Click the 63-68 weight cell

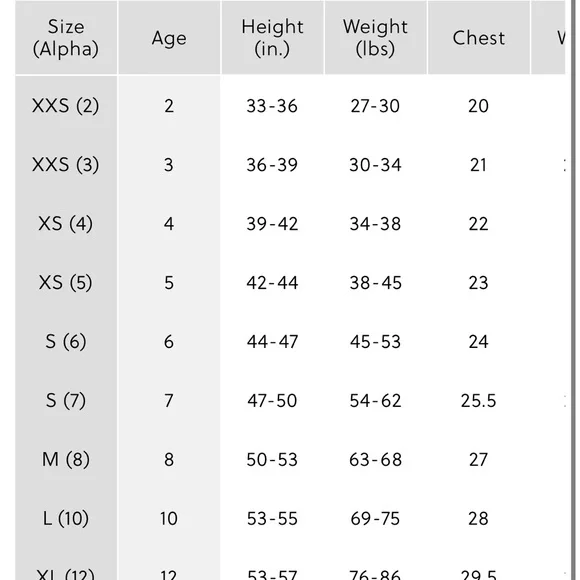tap(375, 460)
